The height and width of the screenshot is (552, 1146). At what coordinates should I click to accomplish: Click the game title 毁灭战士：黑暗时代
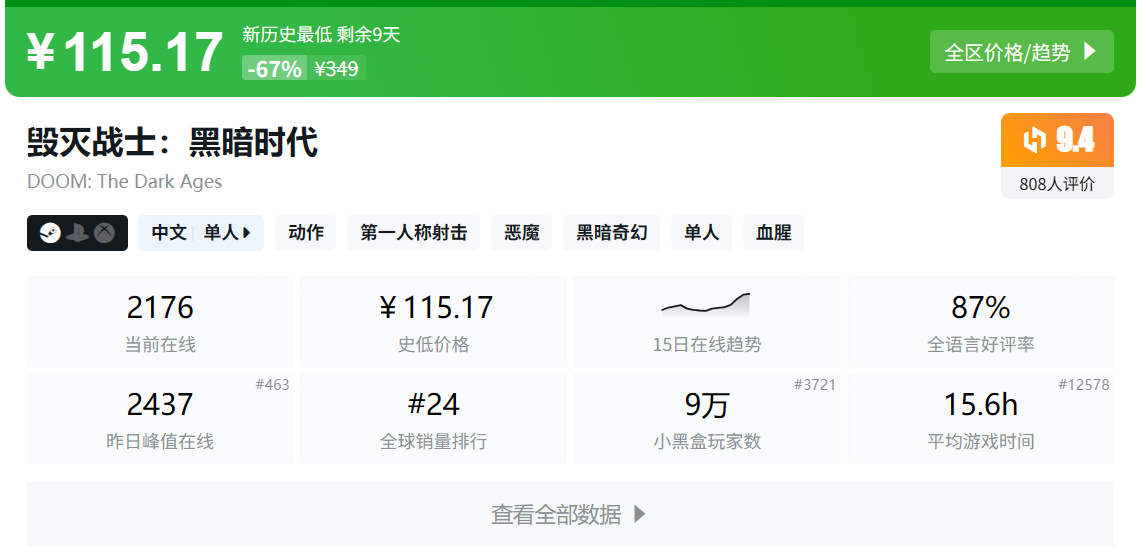(172, 143)
